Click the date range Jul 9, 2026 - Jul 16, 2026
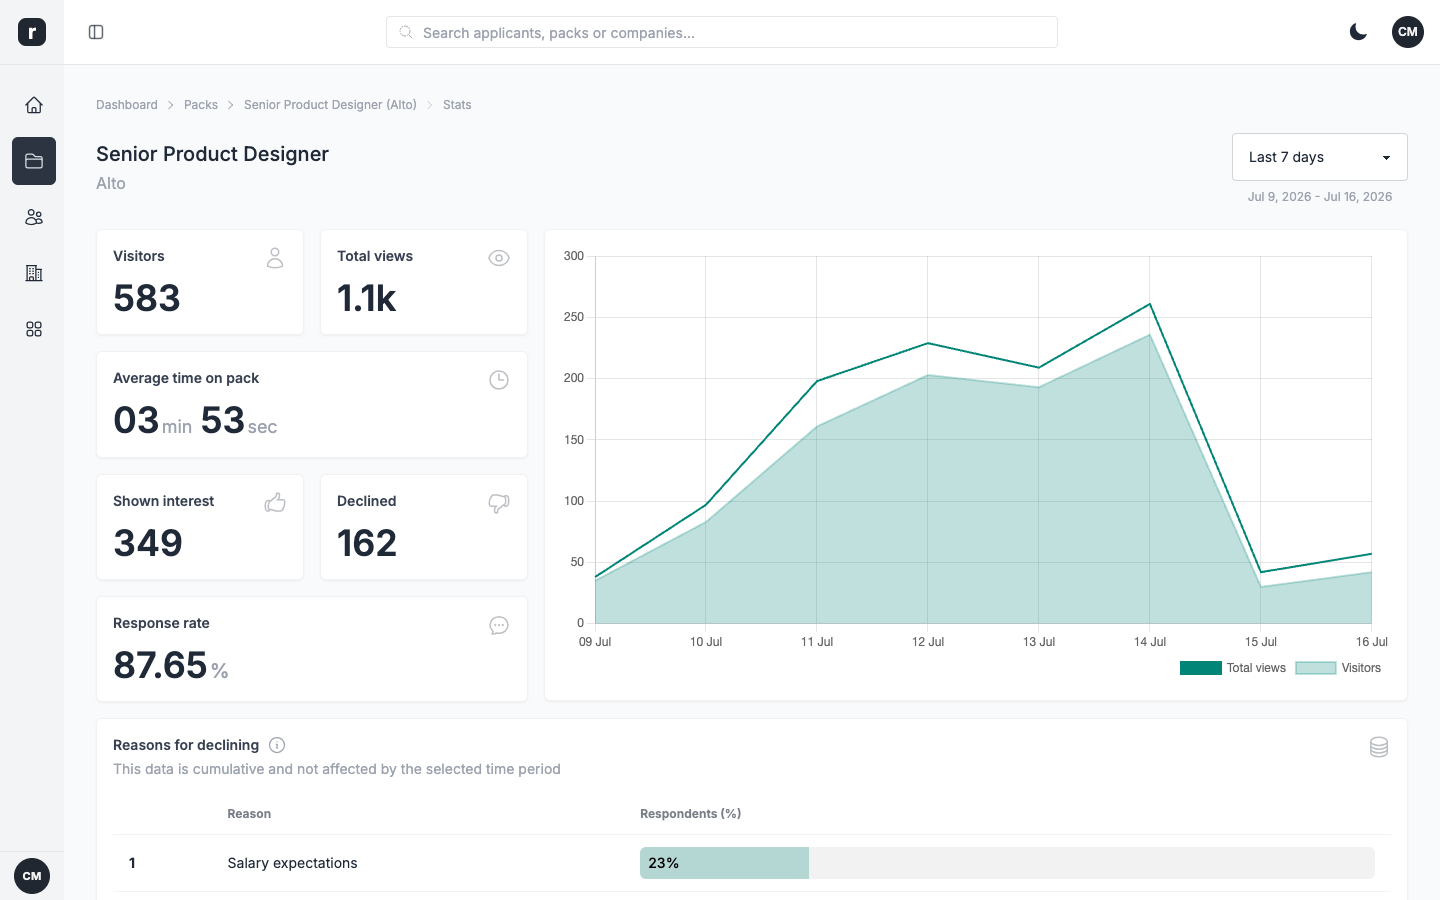This screenshot has width=1440, height=900. [x=1320, y=197]
